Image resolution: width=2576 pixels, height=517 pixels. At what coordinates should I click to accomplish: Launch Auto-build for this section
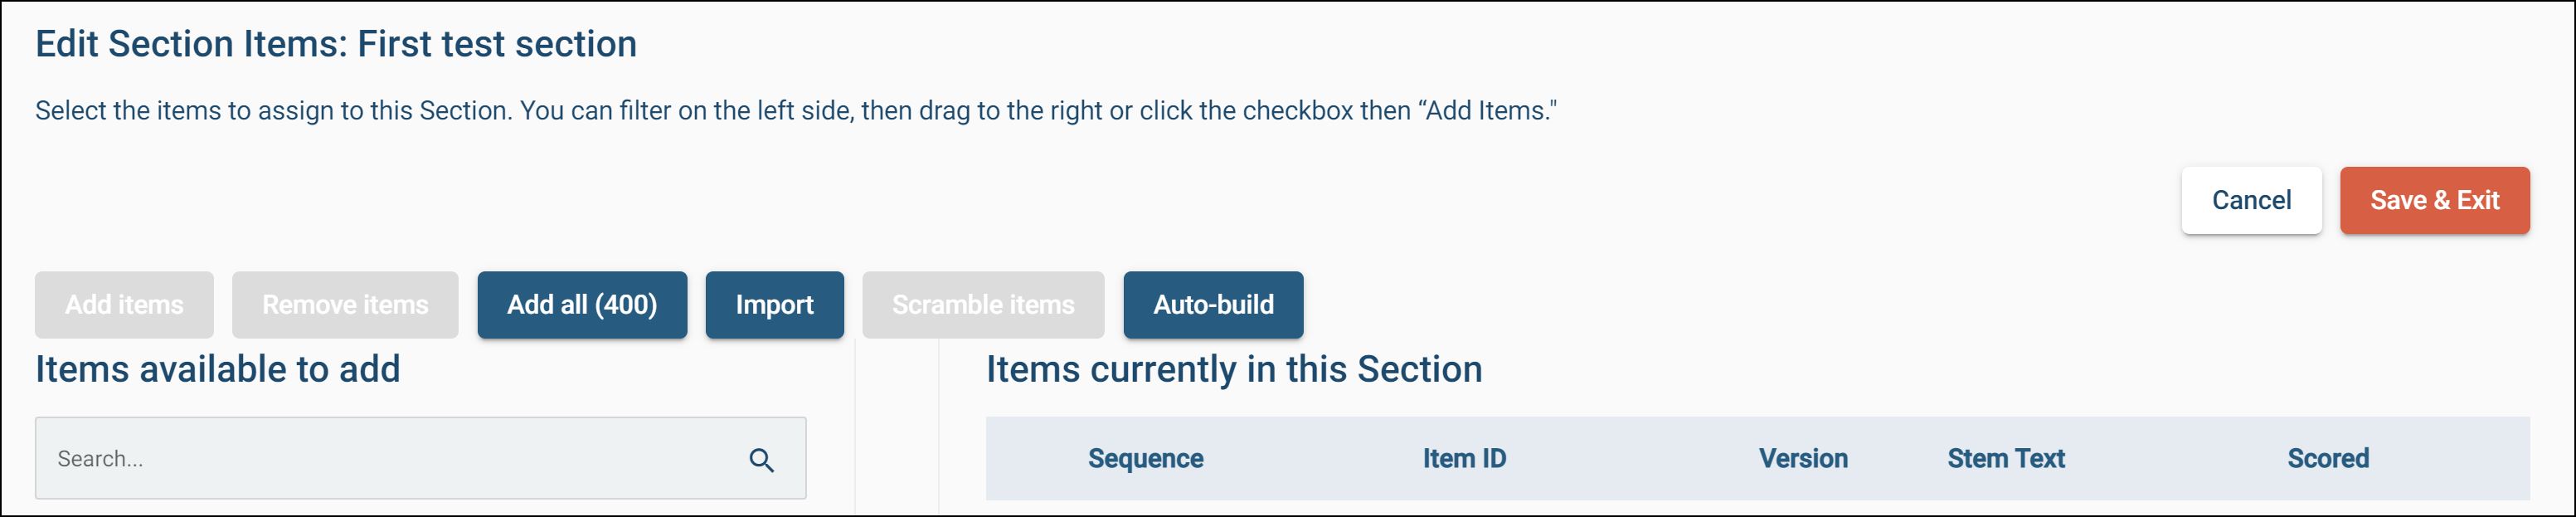coord(1212,305)
